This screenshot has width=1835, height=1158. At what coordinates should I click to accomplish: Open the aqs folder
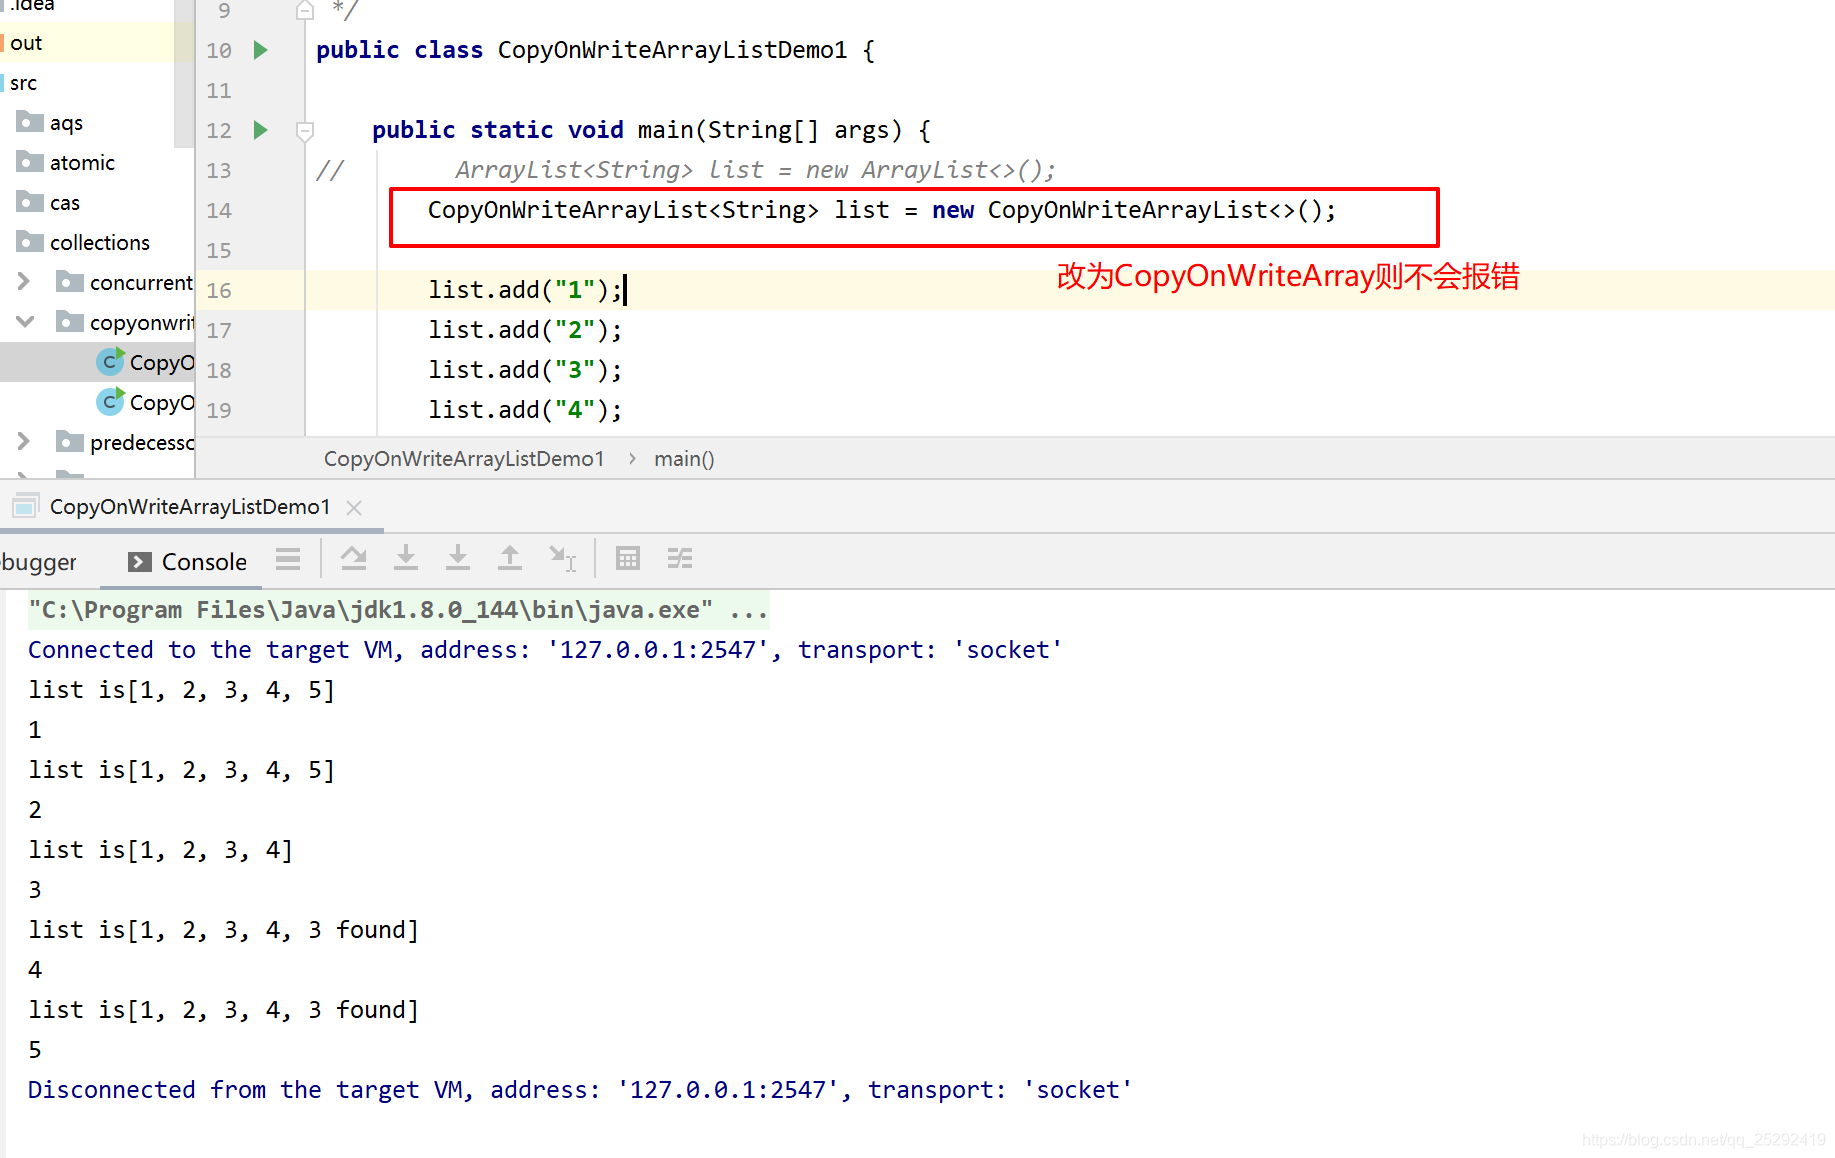(66, 123)
